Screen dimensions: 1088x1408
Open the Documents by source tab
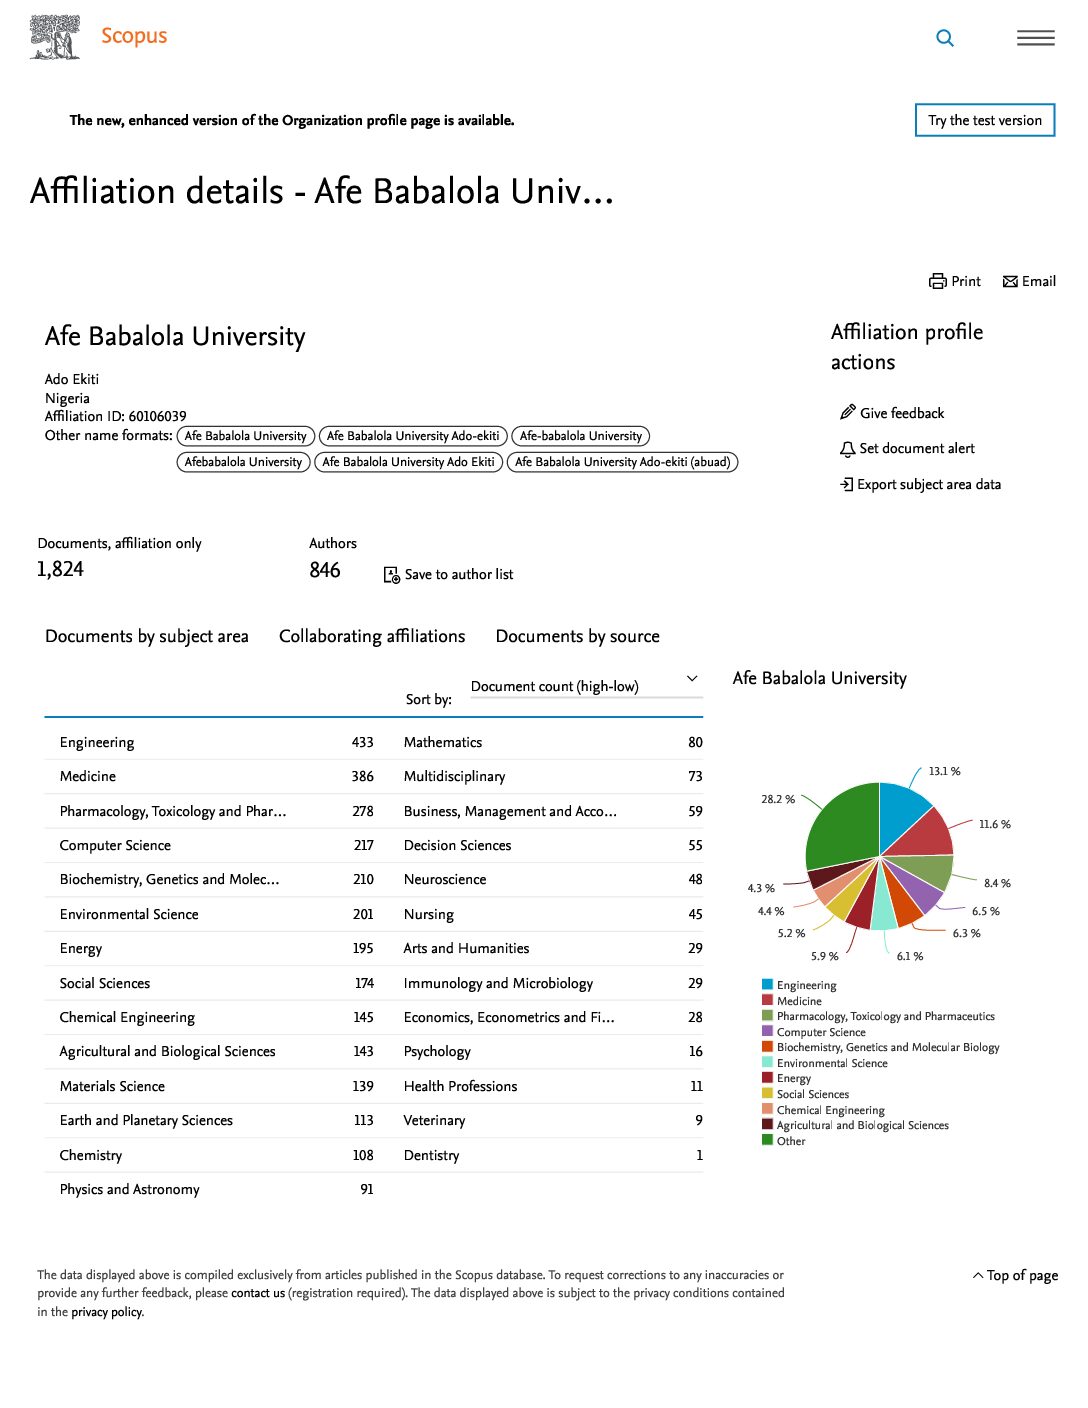577,636
